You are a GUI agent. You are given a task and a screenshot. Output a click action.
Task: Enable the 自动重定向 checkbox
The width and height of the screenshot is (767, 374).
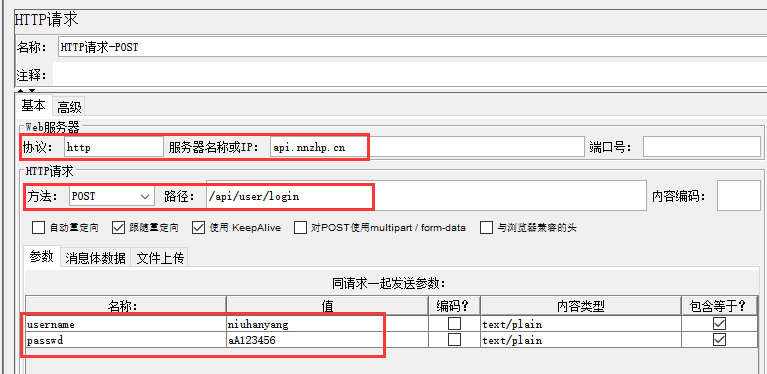coord(38,228)
